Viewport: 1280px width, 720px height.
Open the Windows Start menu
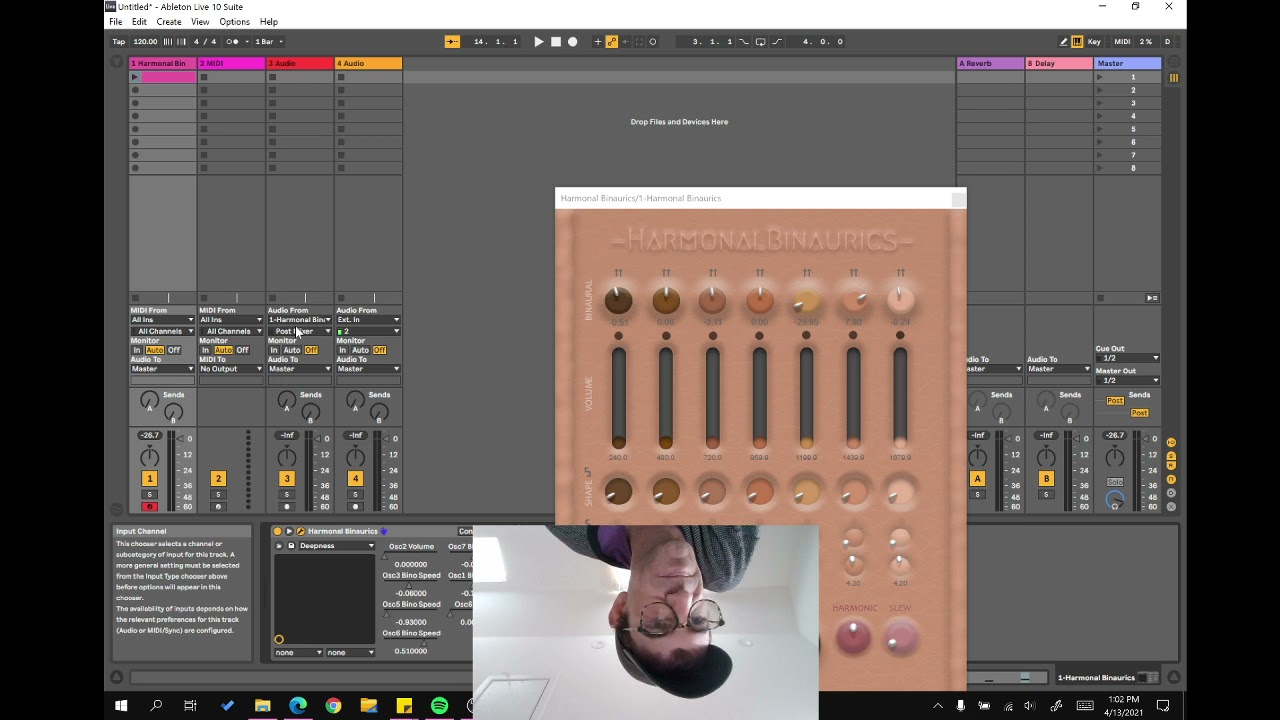[121, 706]
